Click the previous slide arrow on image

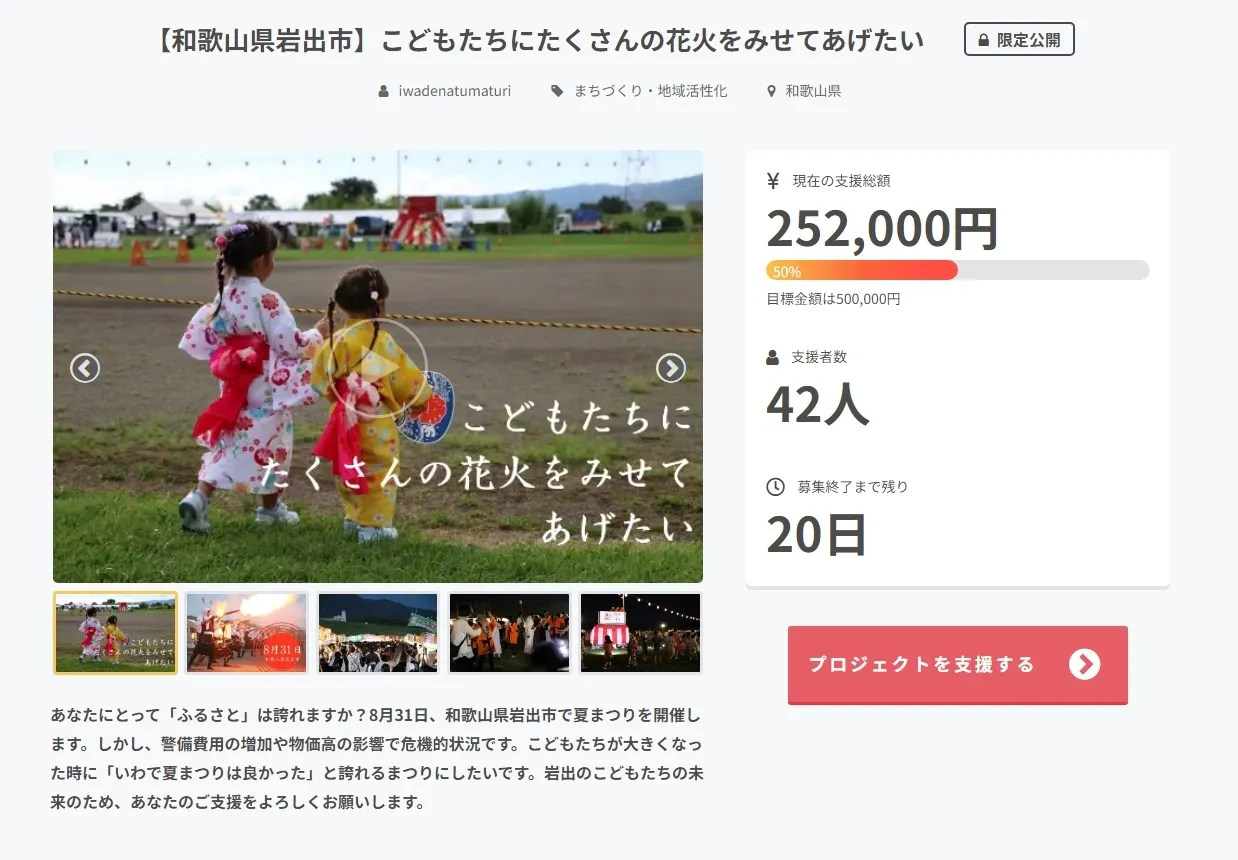pos(85,368)
